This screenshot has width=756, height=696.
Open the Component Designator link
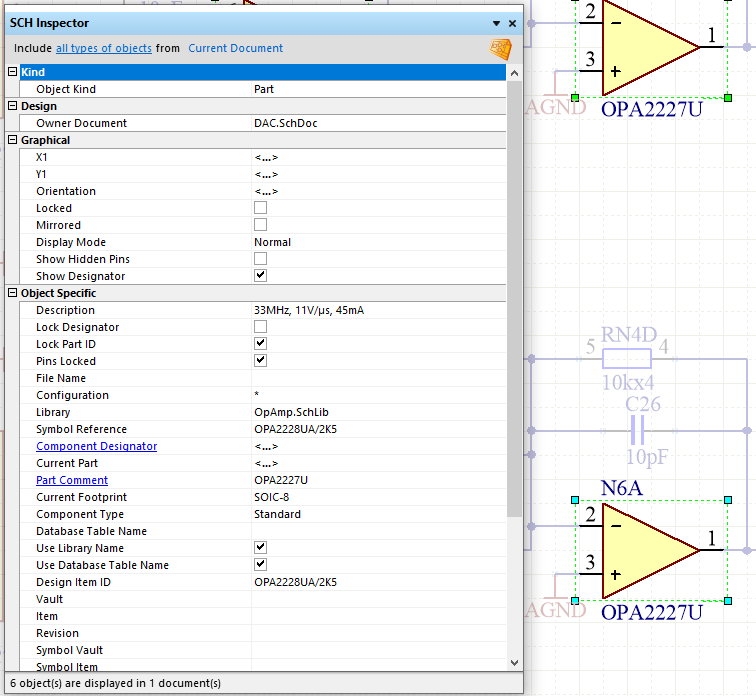pyautogui.click(x=96, y=446)
